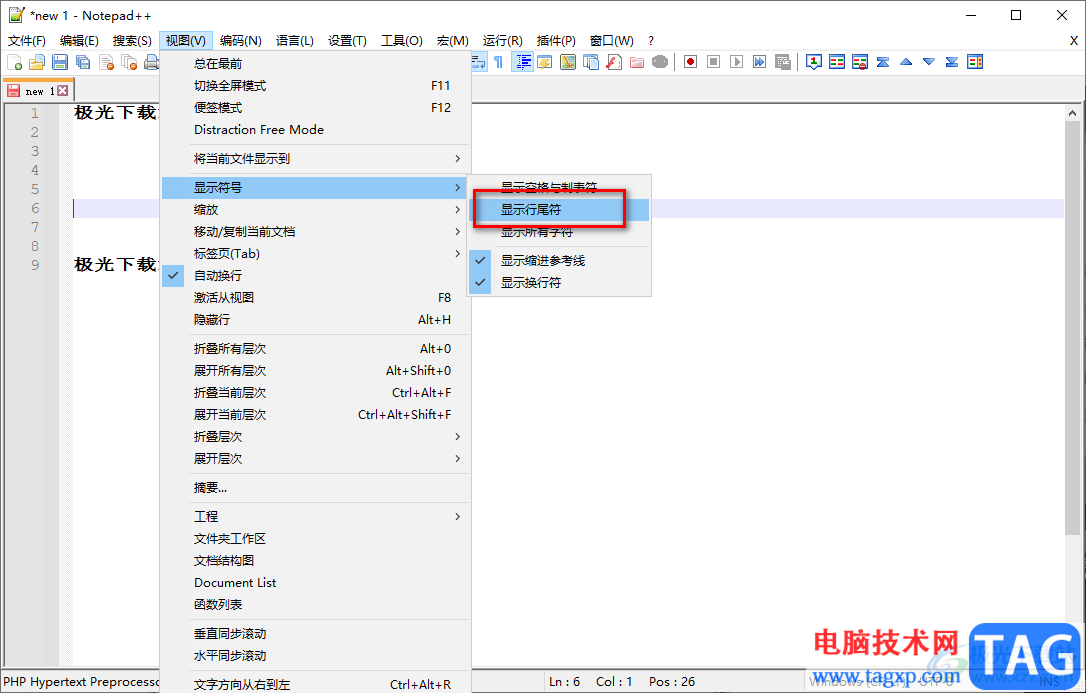Open the Function List toolbar icon
The height and width of the screenshot is (693, 1086).
point(614,62)
